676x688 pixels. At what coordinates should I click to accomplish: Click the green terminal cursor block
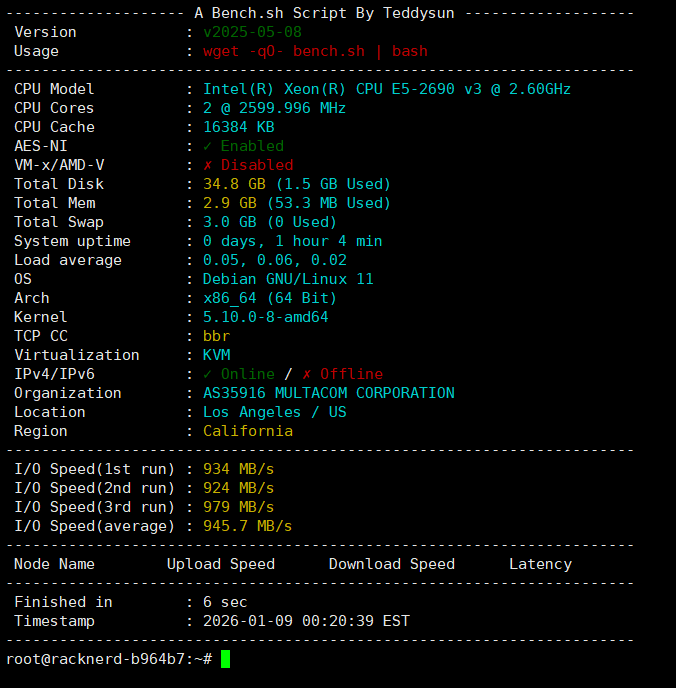[226, 659]
